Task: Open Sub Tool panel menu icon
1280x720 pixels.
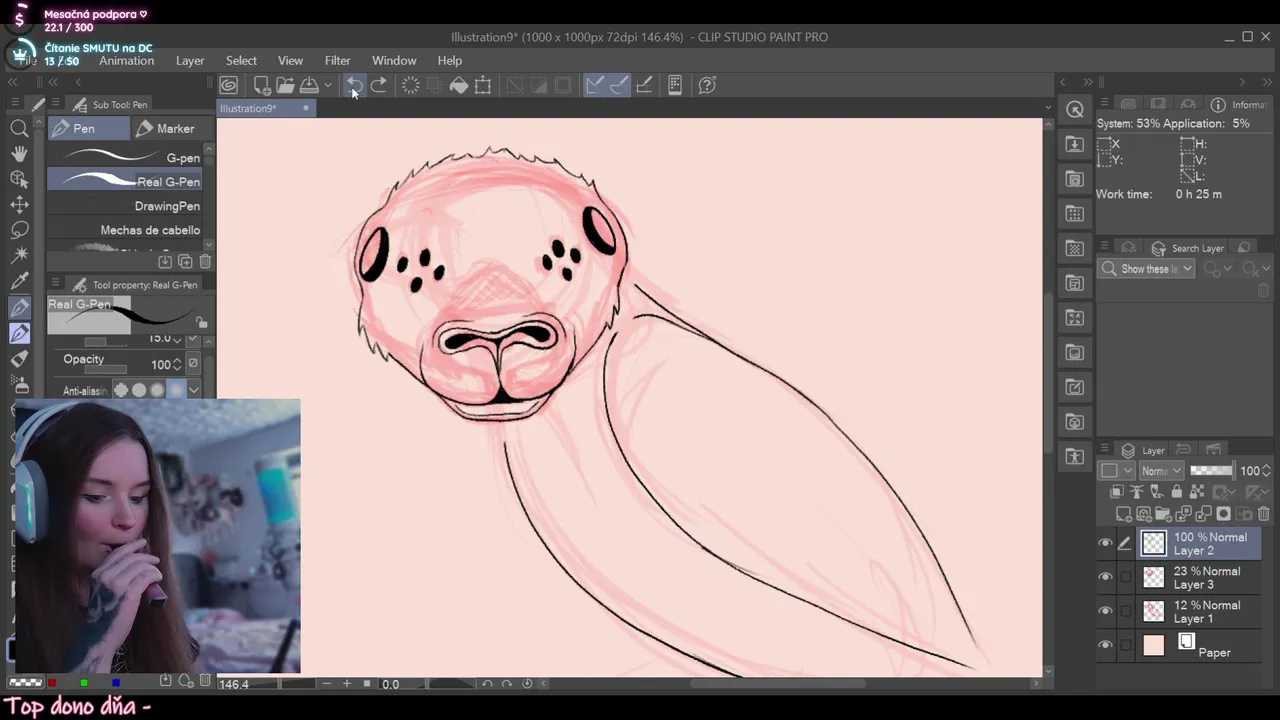Action: [x=55, y=104]
